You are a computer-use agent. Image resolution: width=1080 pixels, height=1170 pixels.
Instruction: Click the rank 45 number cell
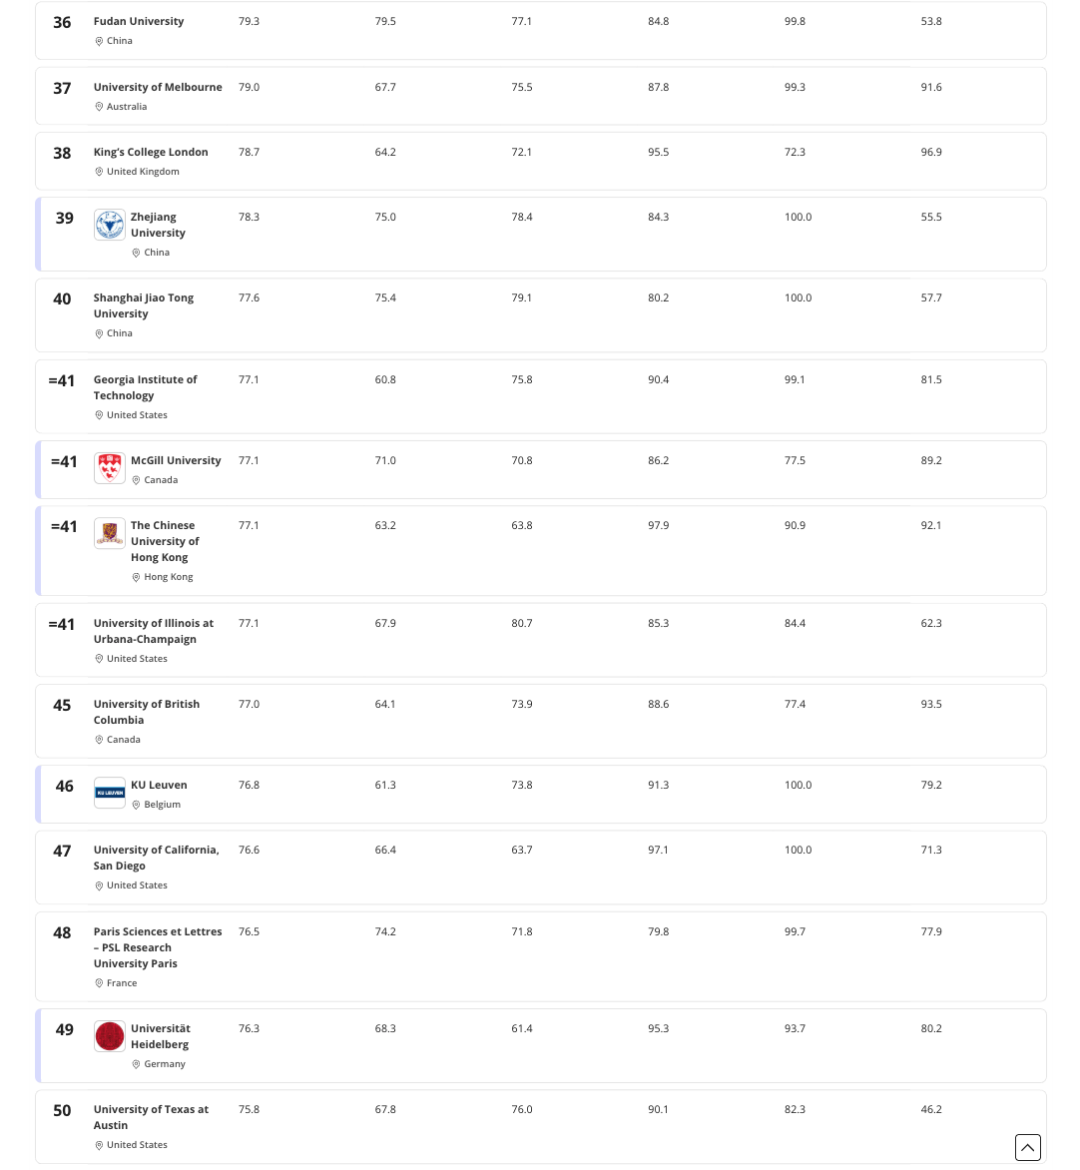click(62, 705)
